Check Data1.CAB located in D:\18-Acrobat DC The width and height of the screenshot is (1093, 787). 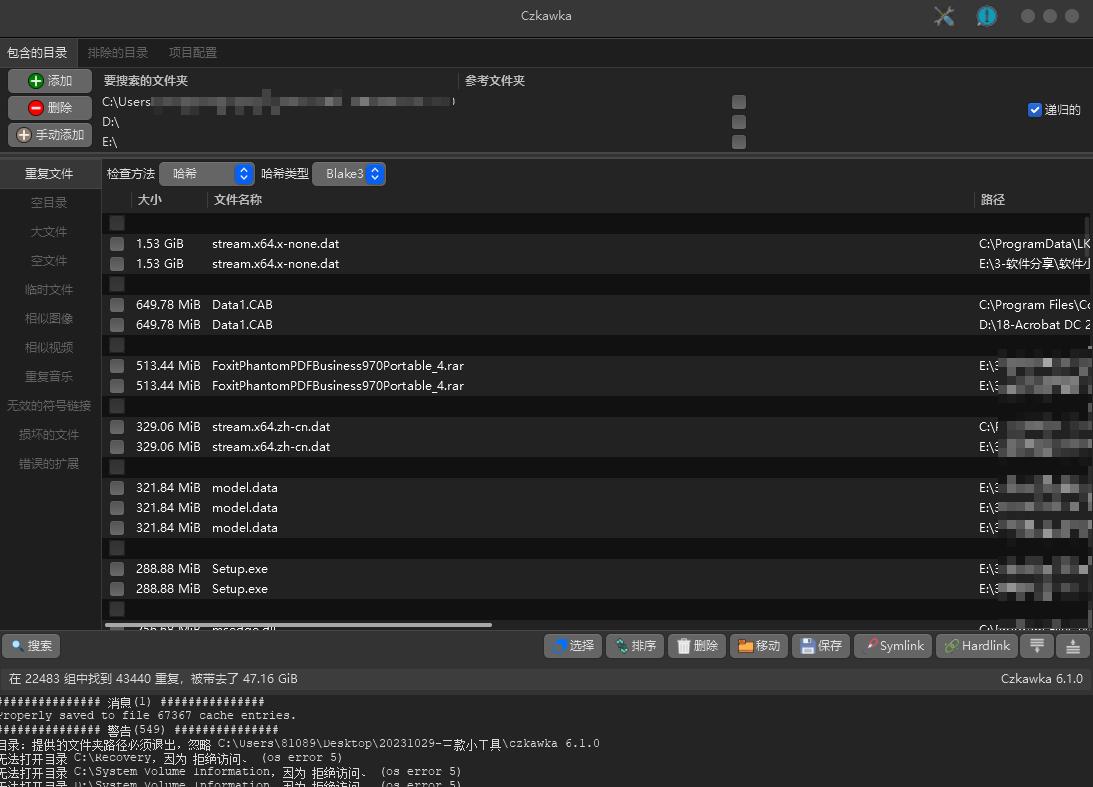click(117, 325)
